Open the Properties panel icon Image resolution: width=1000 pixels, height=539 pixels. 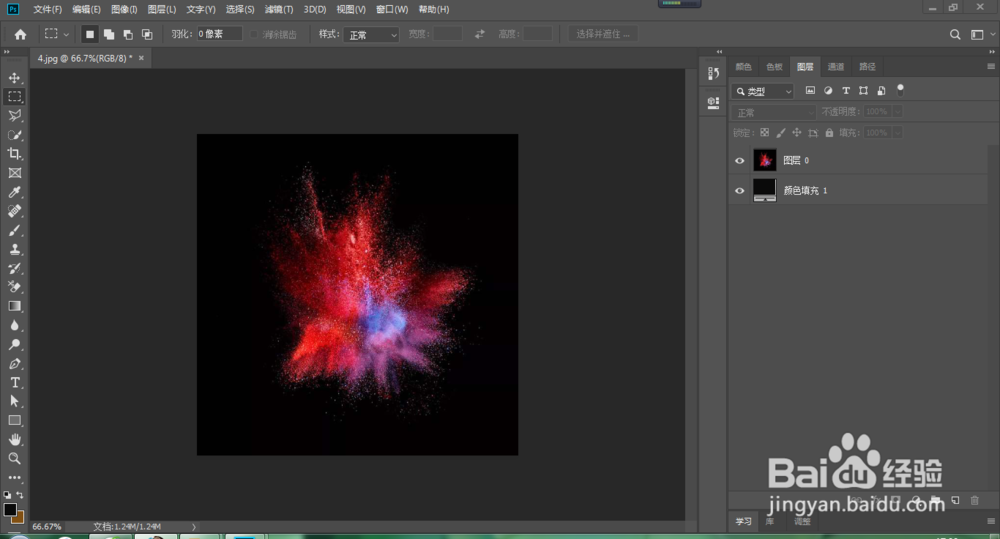(713, 102)
